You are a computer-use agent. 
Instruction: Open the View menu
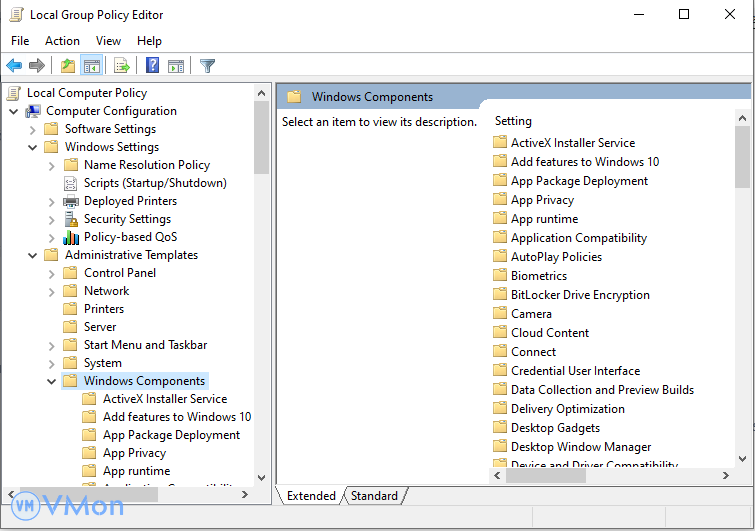tap(108, 41)
